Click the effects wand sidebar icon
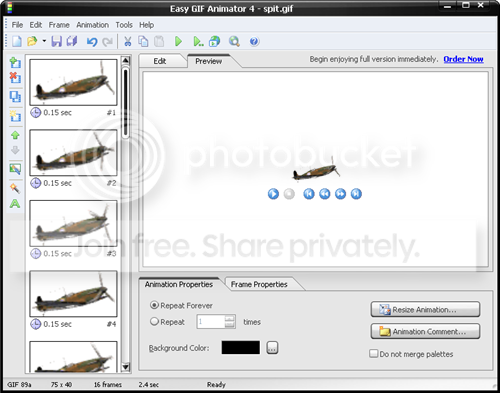Screen dimensions: 500x393 tap(15, 188)
